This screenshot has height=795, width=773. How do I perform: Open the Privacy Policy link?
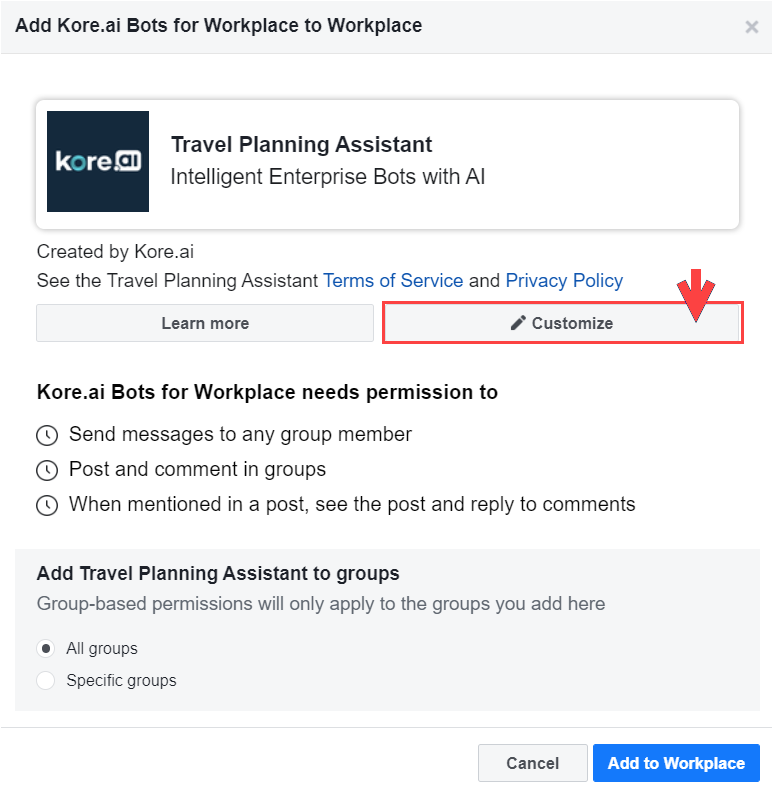pyautogui.click(x=564, y=281)
